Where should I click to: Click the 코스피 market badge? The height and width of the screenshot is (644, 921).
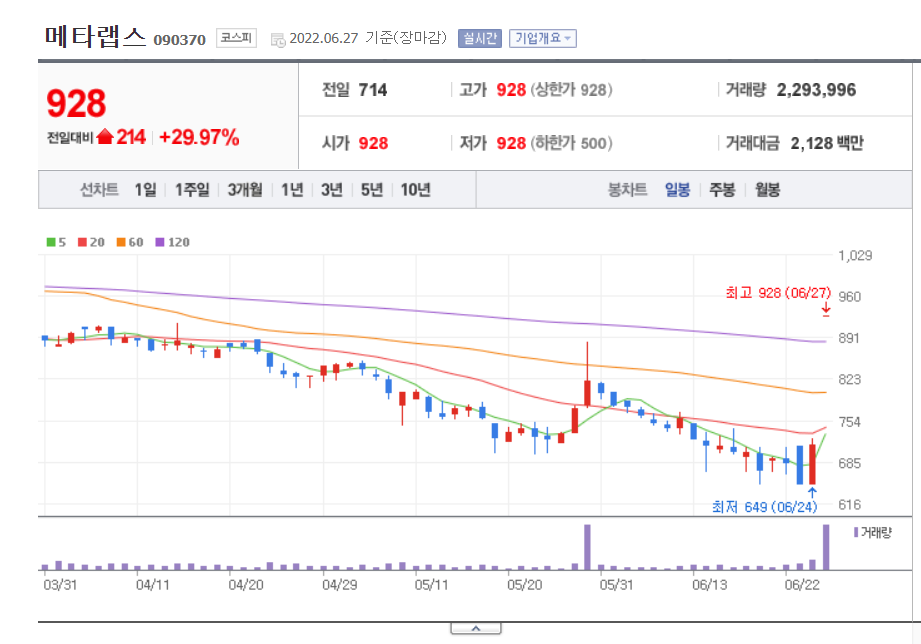[x=236, y=38]
